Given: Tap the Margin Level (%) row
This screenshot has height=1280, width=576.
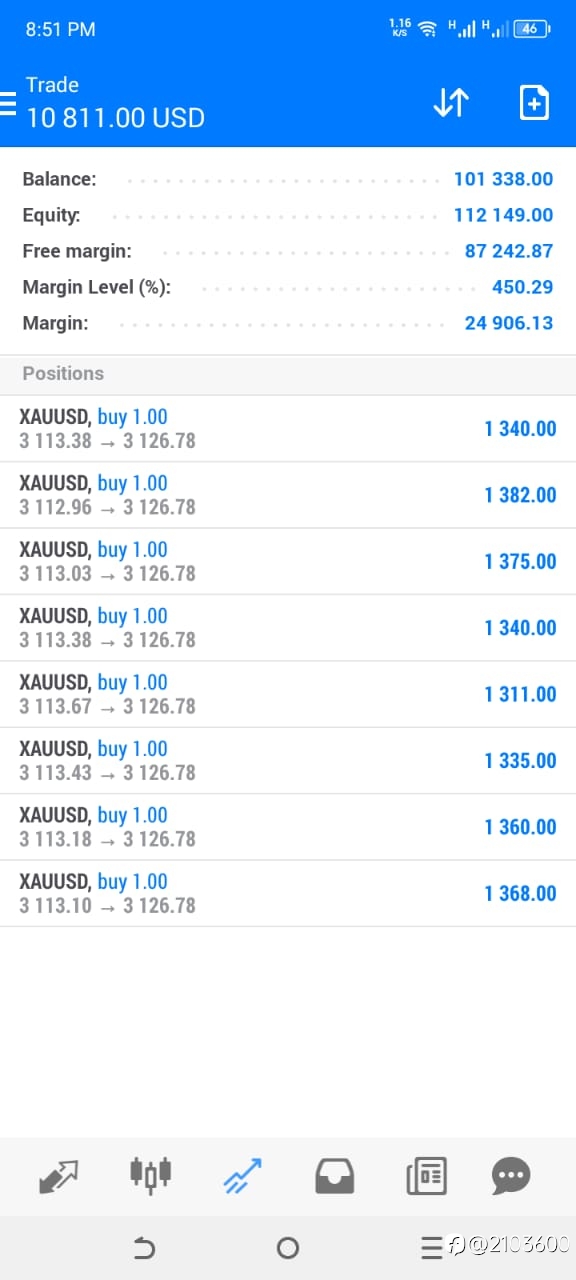Looking at the screenshot, I should coord(288,287).
